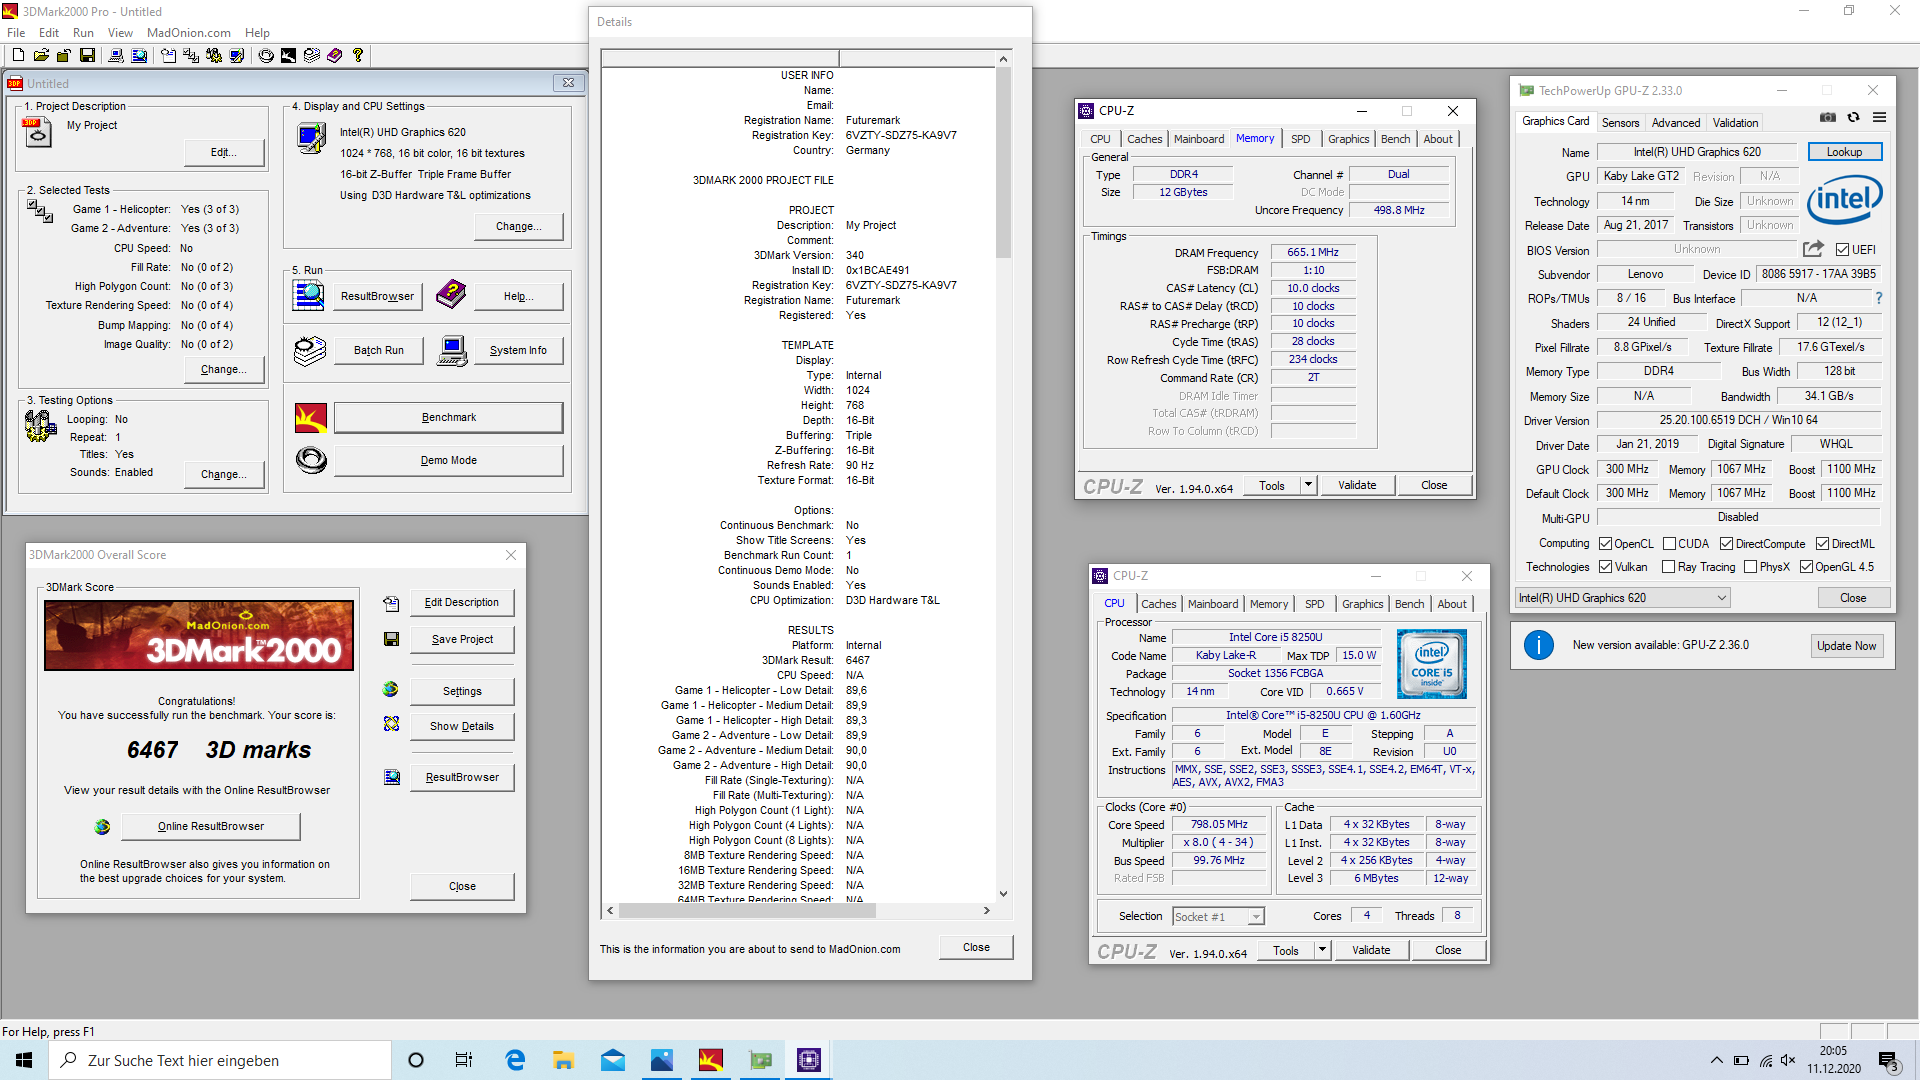The height and width of the screenshot is (1080, 1920).
Task: Click the BIOS export share icon in GPU-Z
Action: coord(1813,249)
